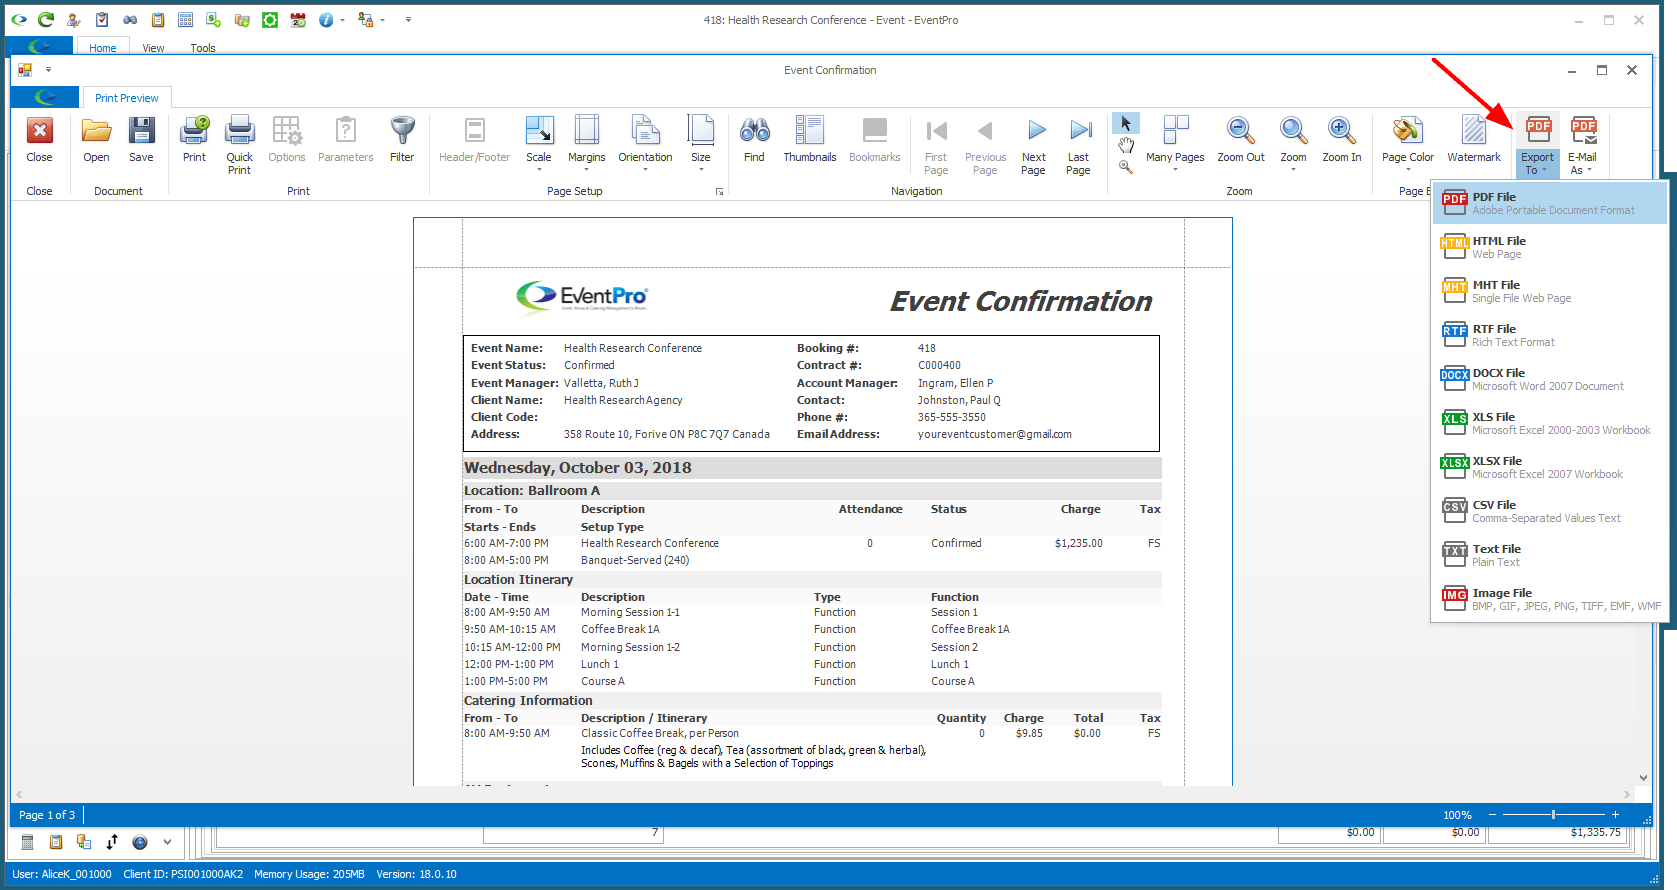Click the Page 1 of 3 indicator

coord(47,815)
